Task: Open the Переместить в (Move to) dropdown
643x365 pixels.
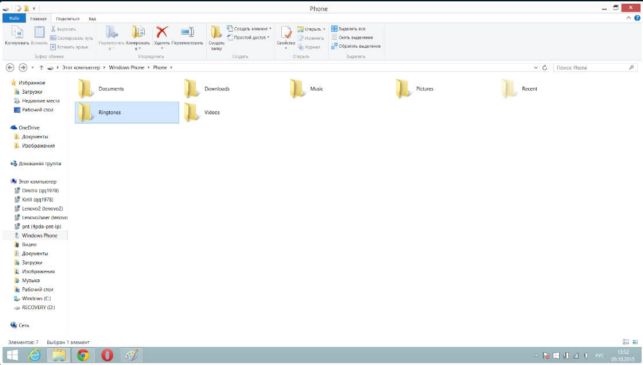Action: pos(111,38)
